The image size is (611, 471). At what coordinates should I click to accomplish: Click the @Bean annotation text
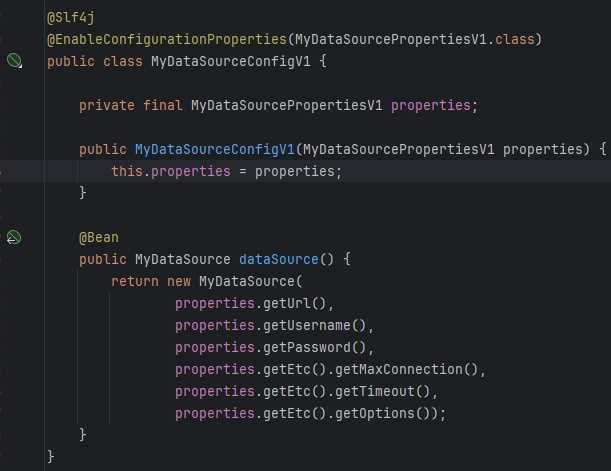[x=99, y=237]
